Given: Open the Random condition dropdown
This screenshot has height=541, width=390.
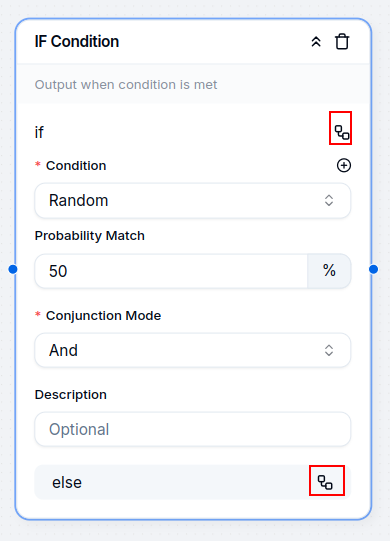Looking at the screenshot, I should [x=193, y=200].
